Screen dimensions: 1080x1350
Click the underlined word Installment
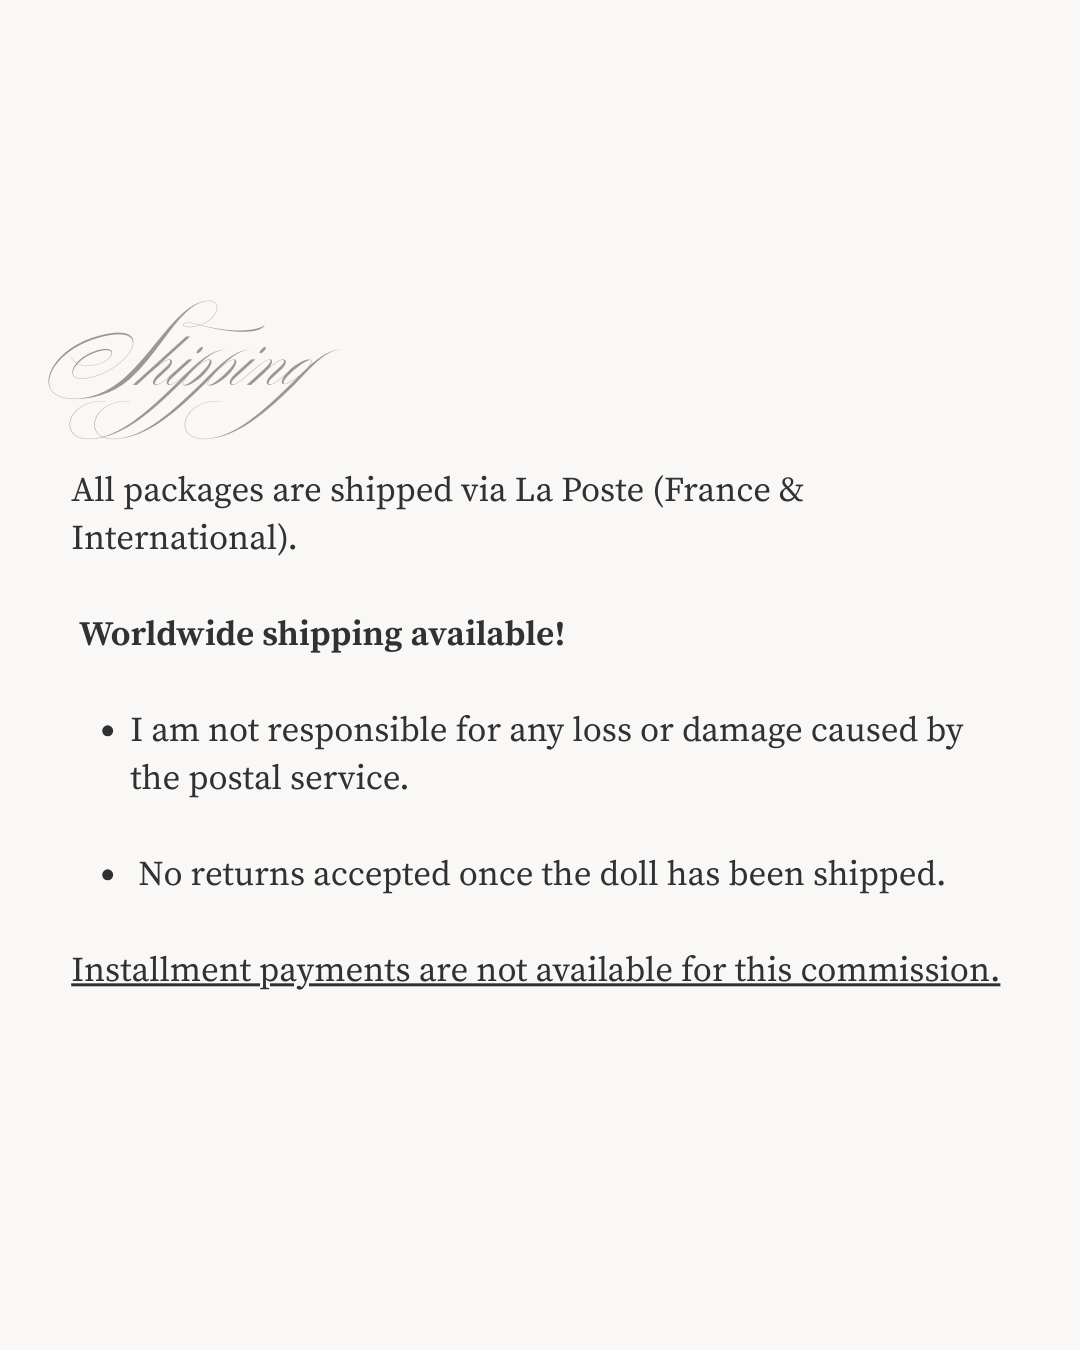click(161, 970)
